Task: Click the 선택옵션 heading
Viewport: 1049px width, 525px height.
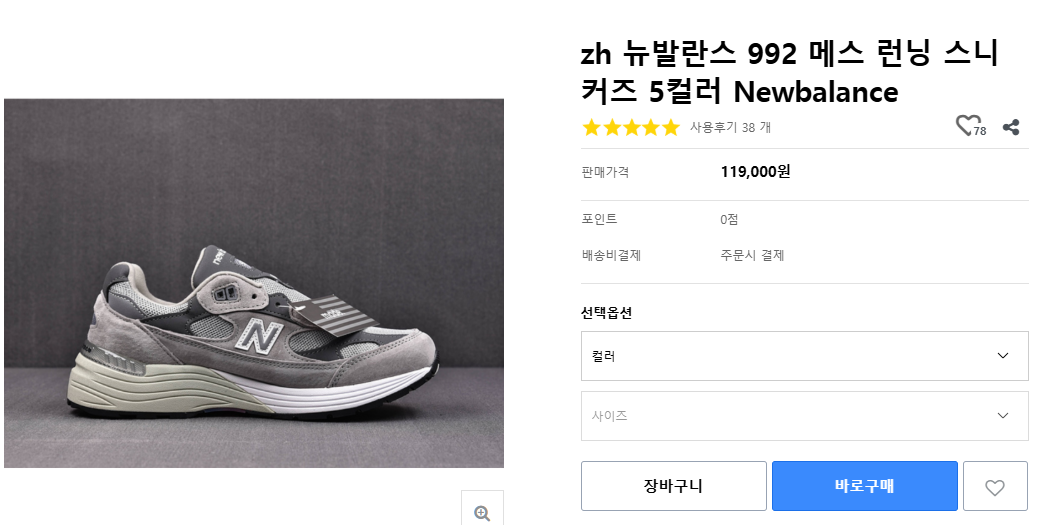Action: 607,312
